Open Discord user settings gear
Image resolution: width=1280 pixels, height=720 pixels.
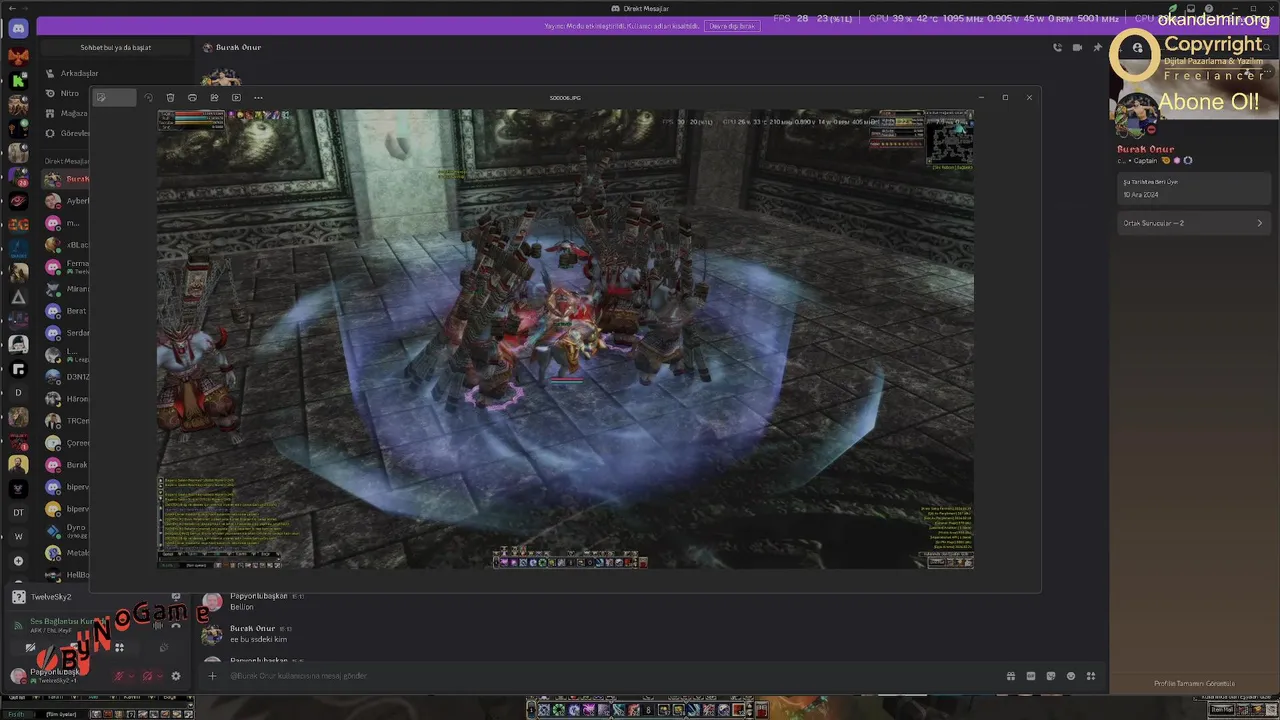176,676
